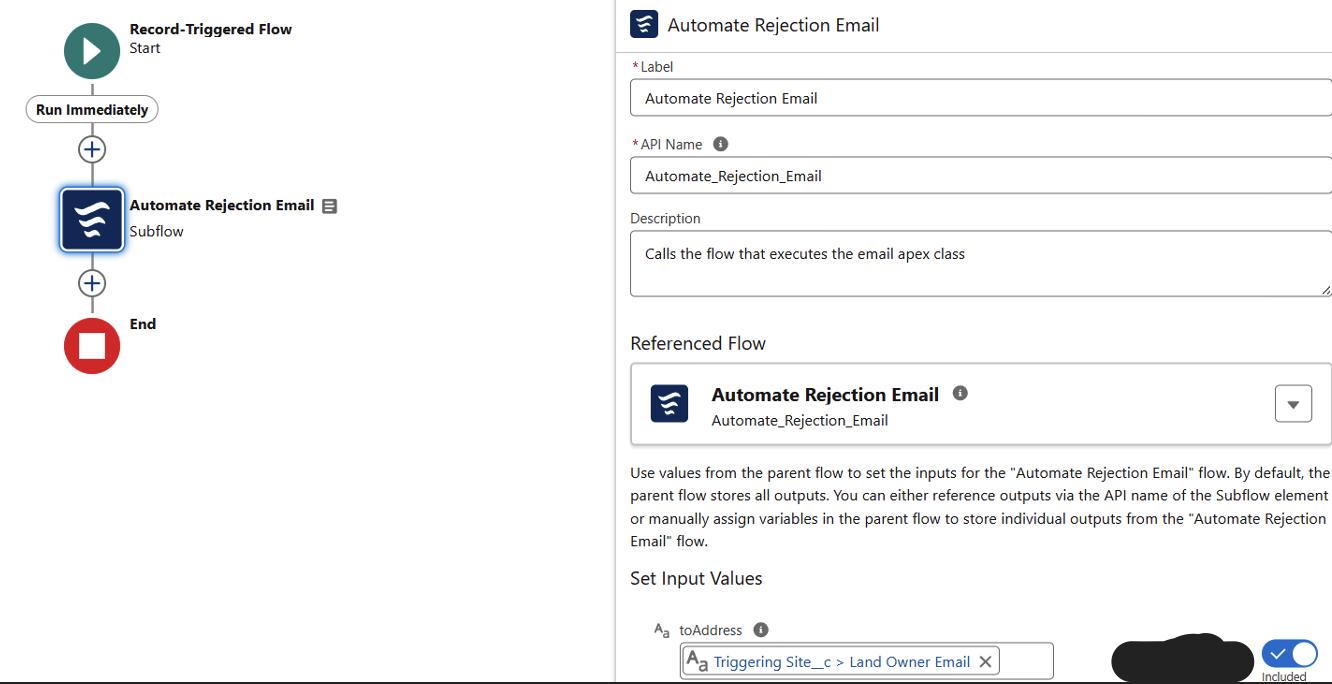Viewport: 1332px width, 684px height.
Task: Click the flow icon inside Referenced Flow card
Action: [669, 404]
